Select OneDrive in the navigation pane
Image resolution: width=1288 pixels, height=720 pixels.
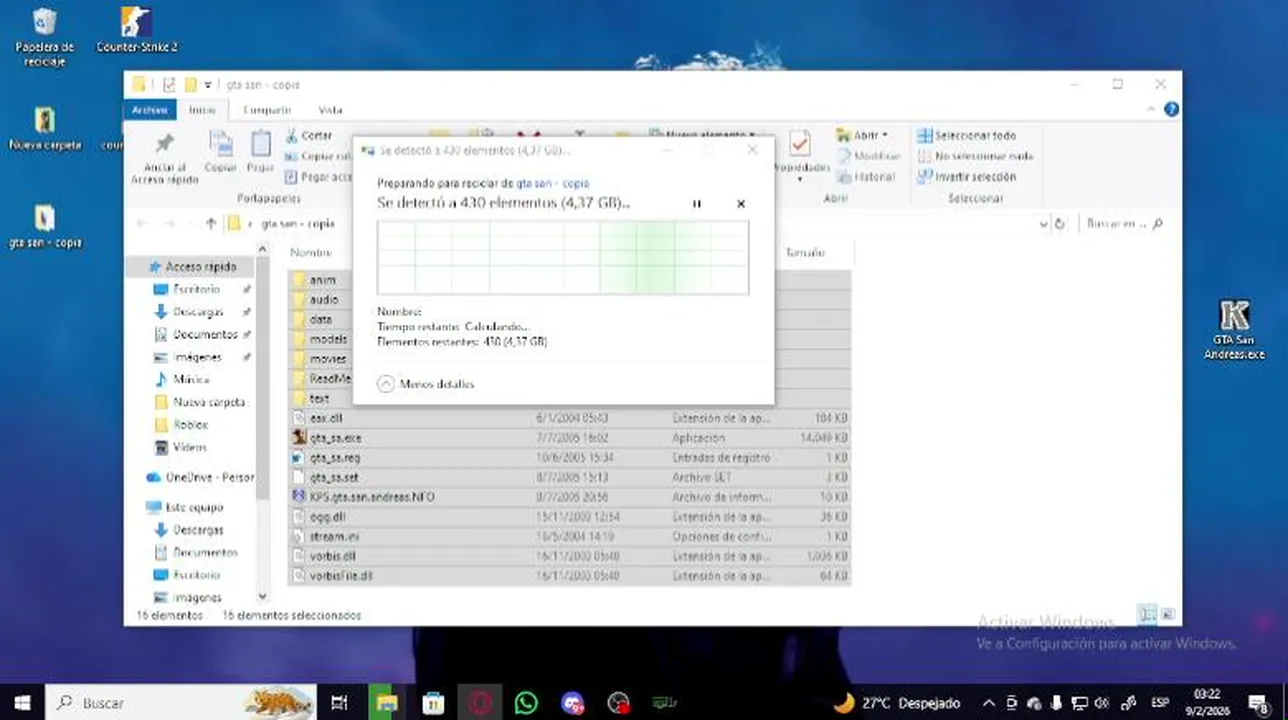(200, 477)
